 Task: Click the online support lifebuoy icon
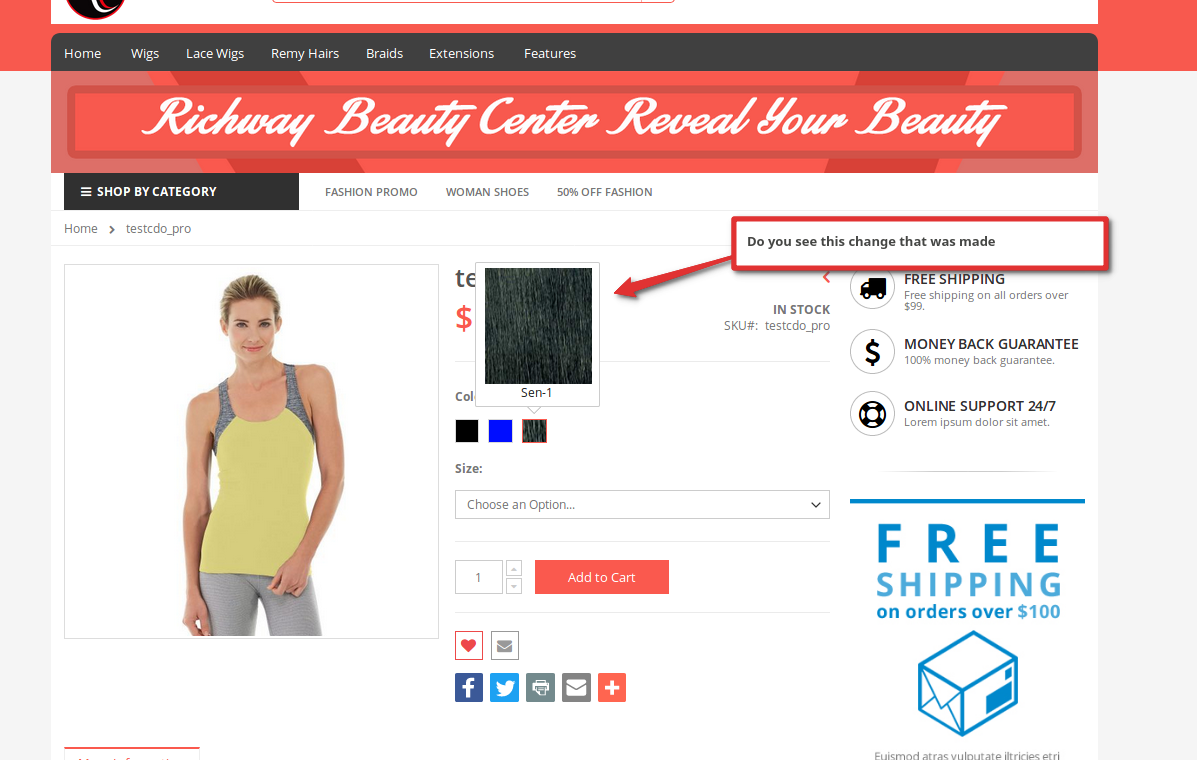click(x=873, y=414)
